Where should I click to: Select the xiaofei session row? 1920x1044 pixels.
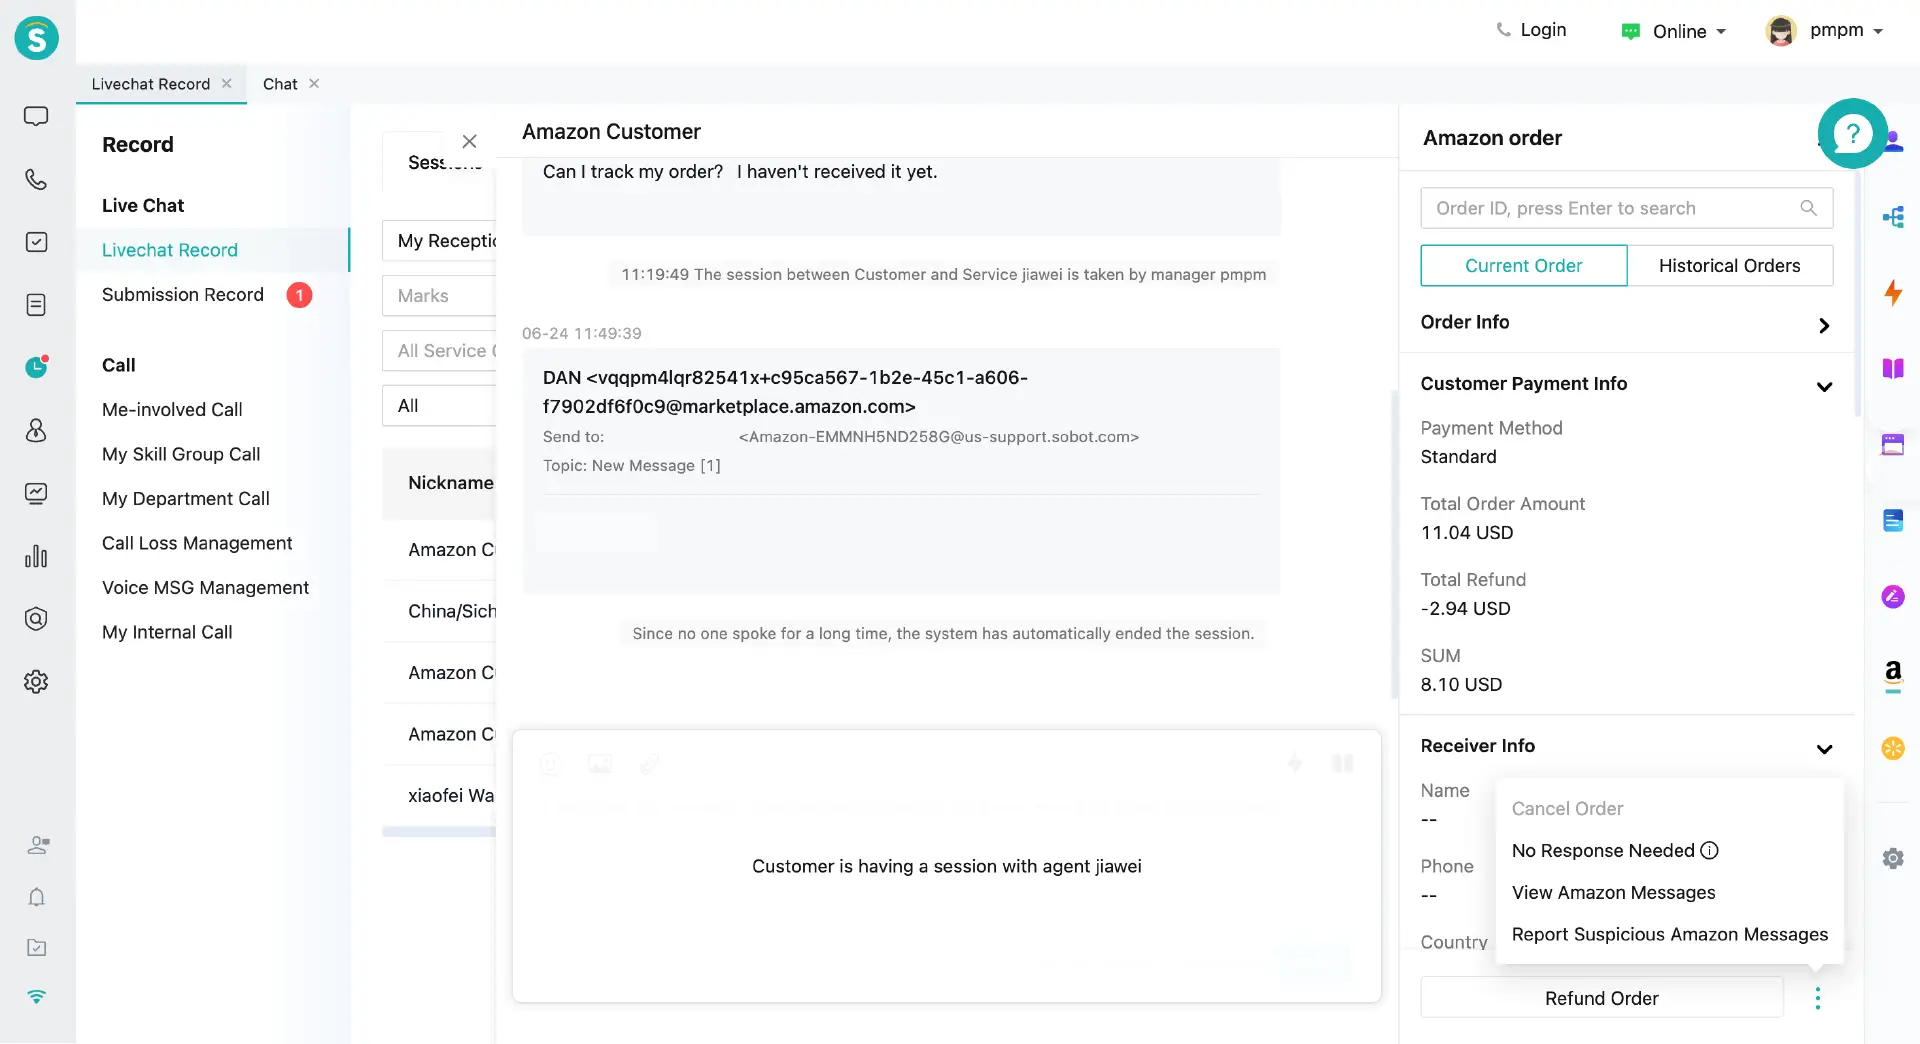coord(440,796)
